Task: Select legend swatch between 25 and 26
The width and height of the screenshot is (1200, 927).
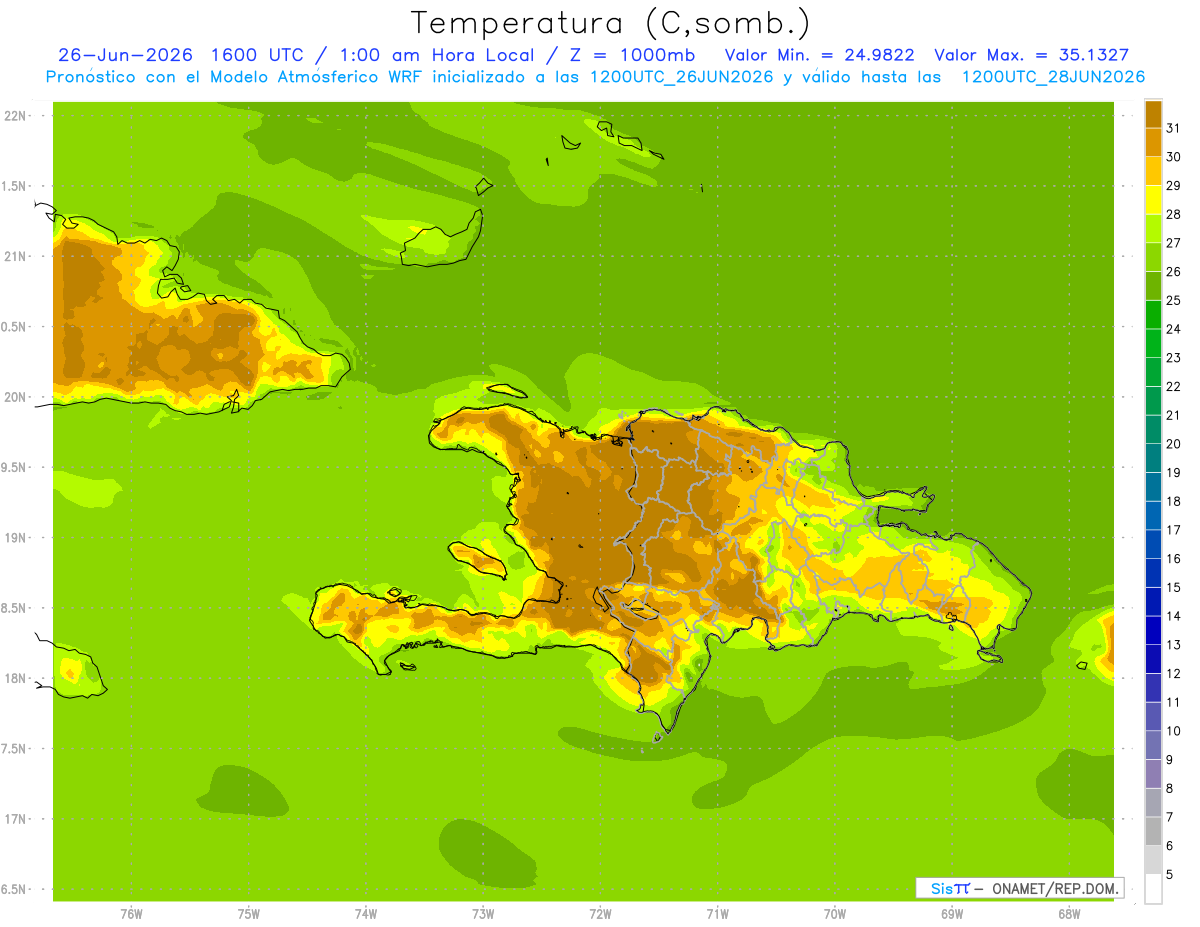Action: [x=1153, y=286]
